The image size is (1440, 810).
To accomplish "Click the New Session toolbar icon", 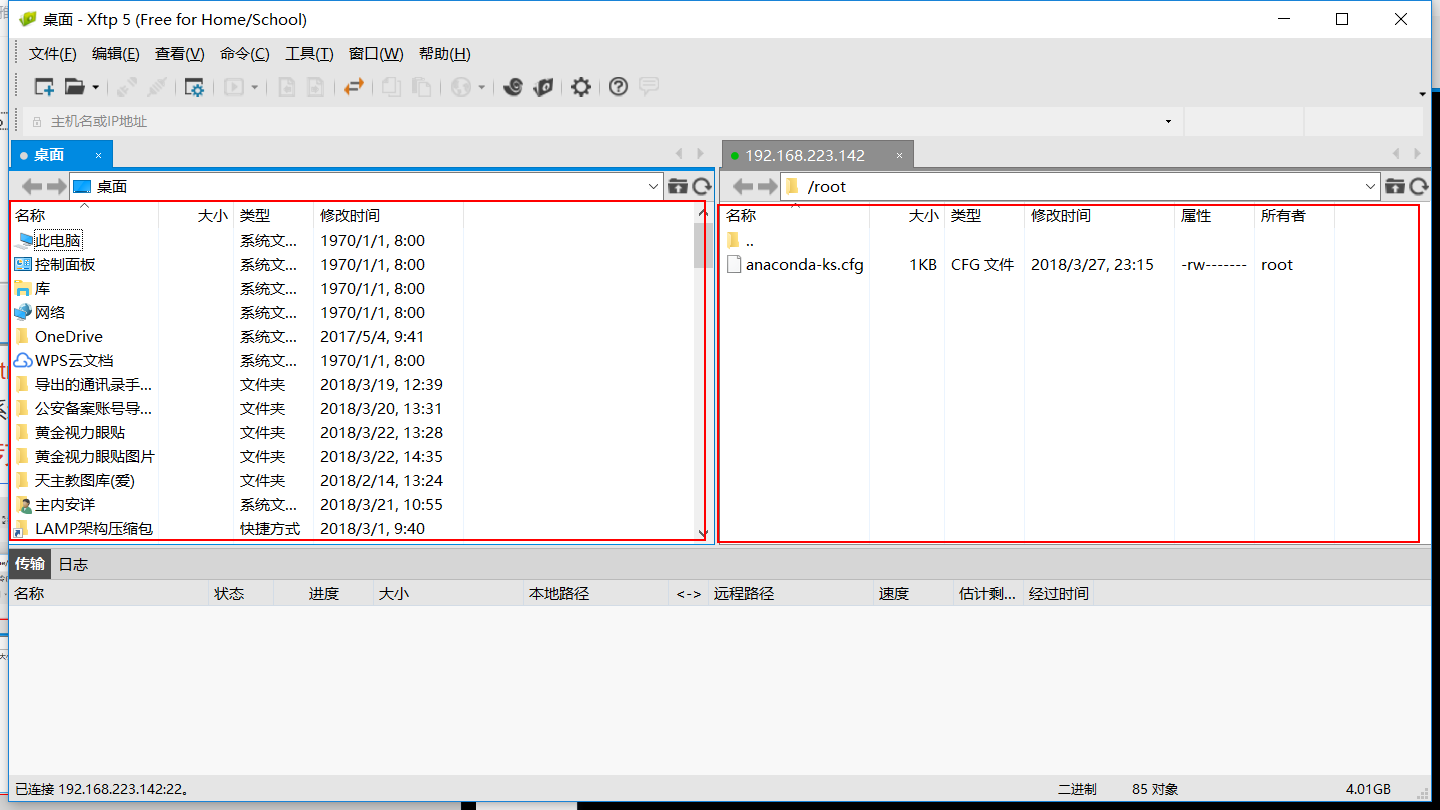I will 44,87.
